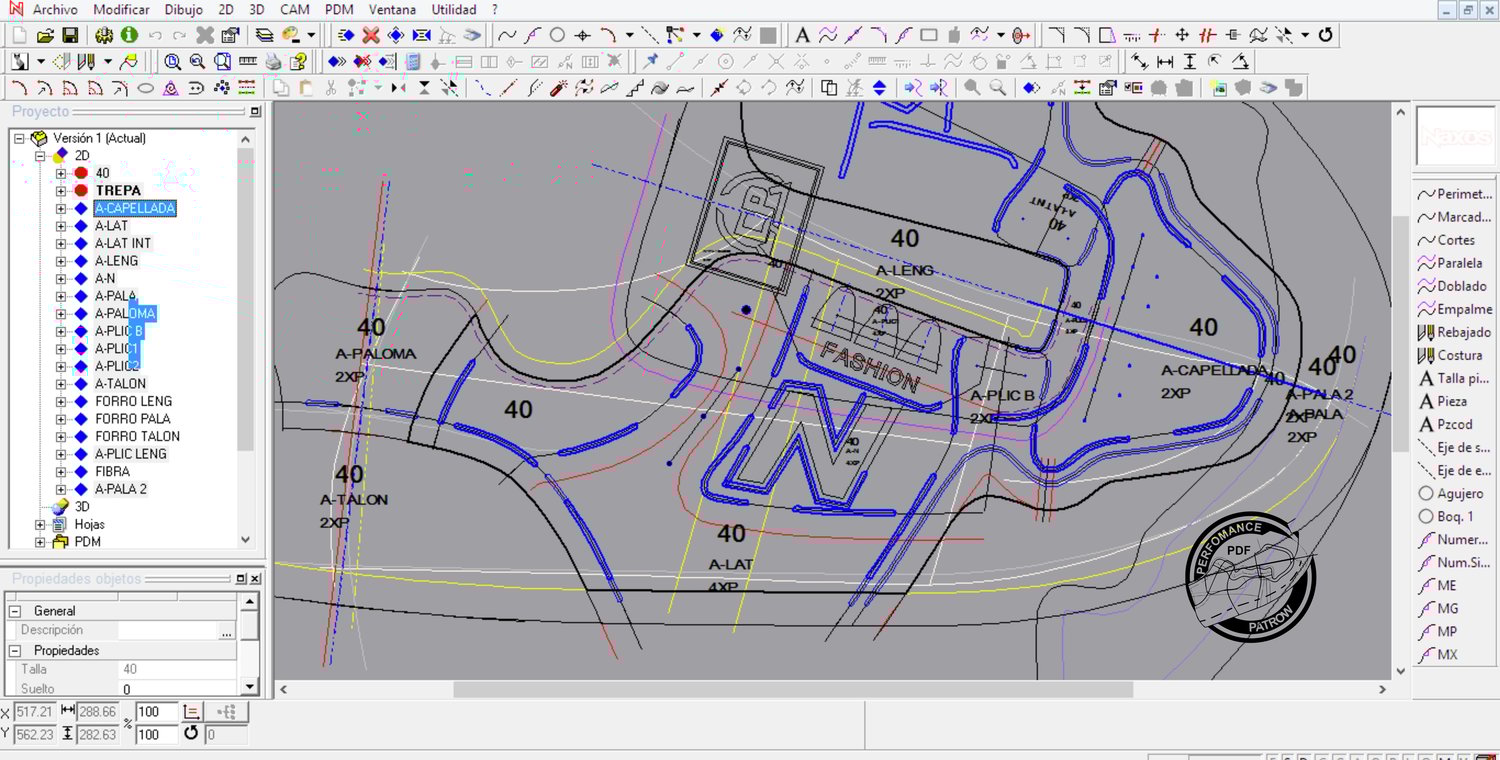The width and height of the screenshot is (1500, 760).
Task: Click the rotate arrow icon in top toolbar
Action: 1326,35
